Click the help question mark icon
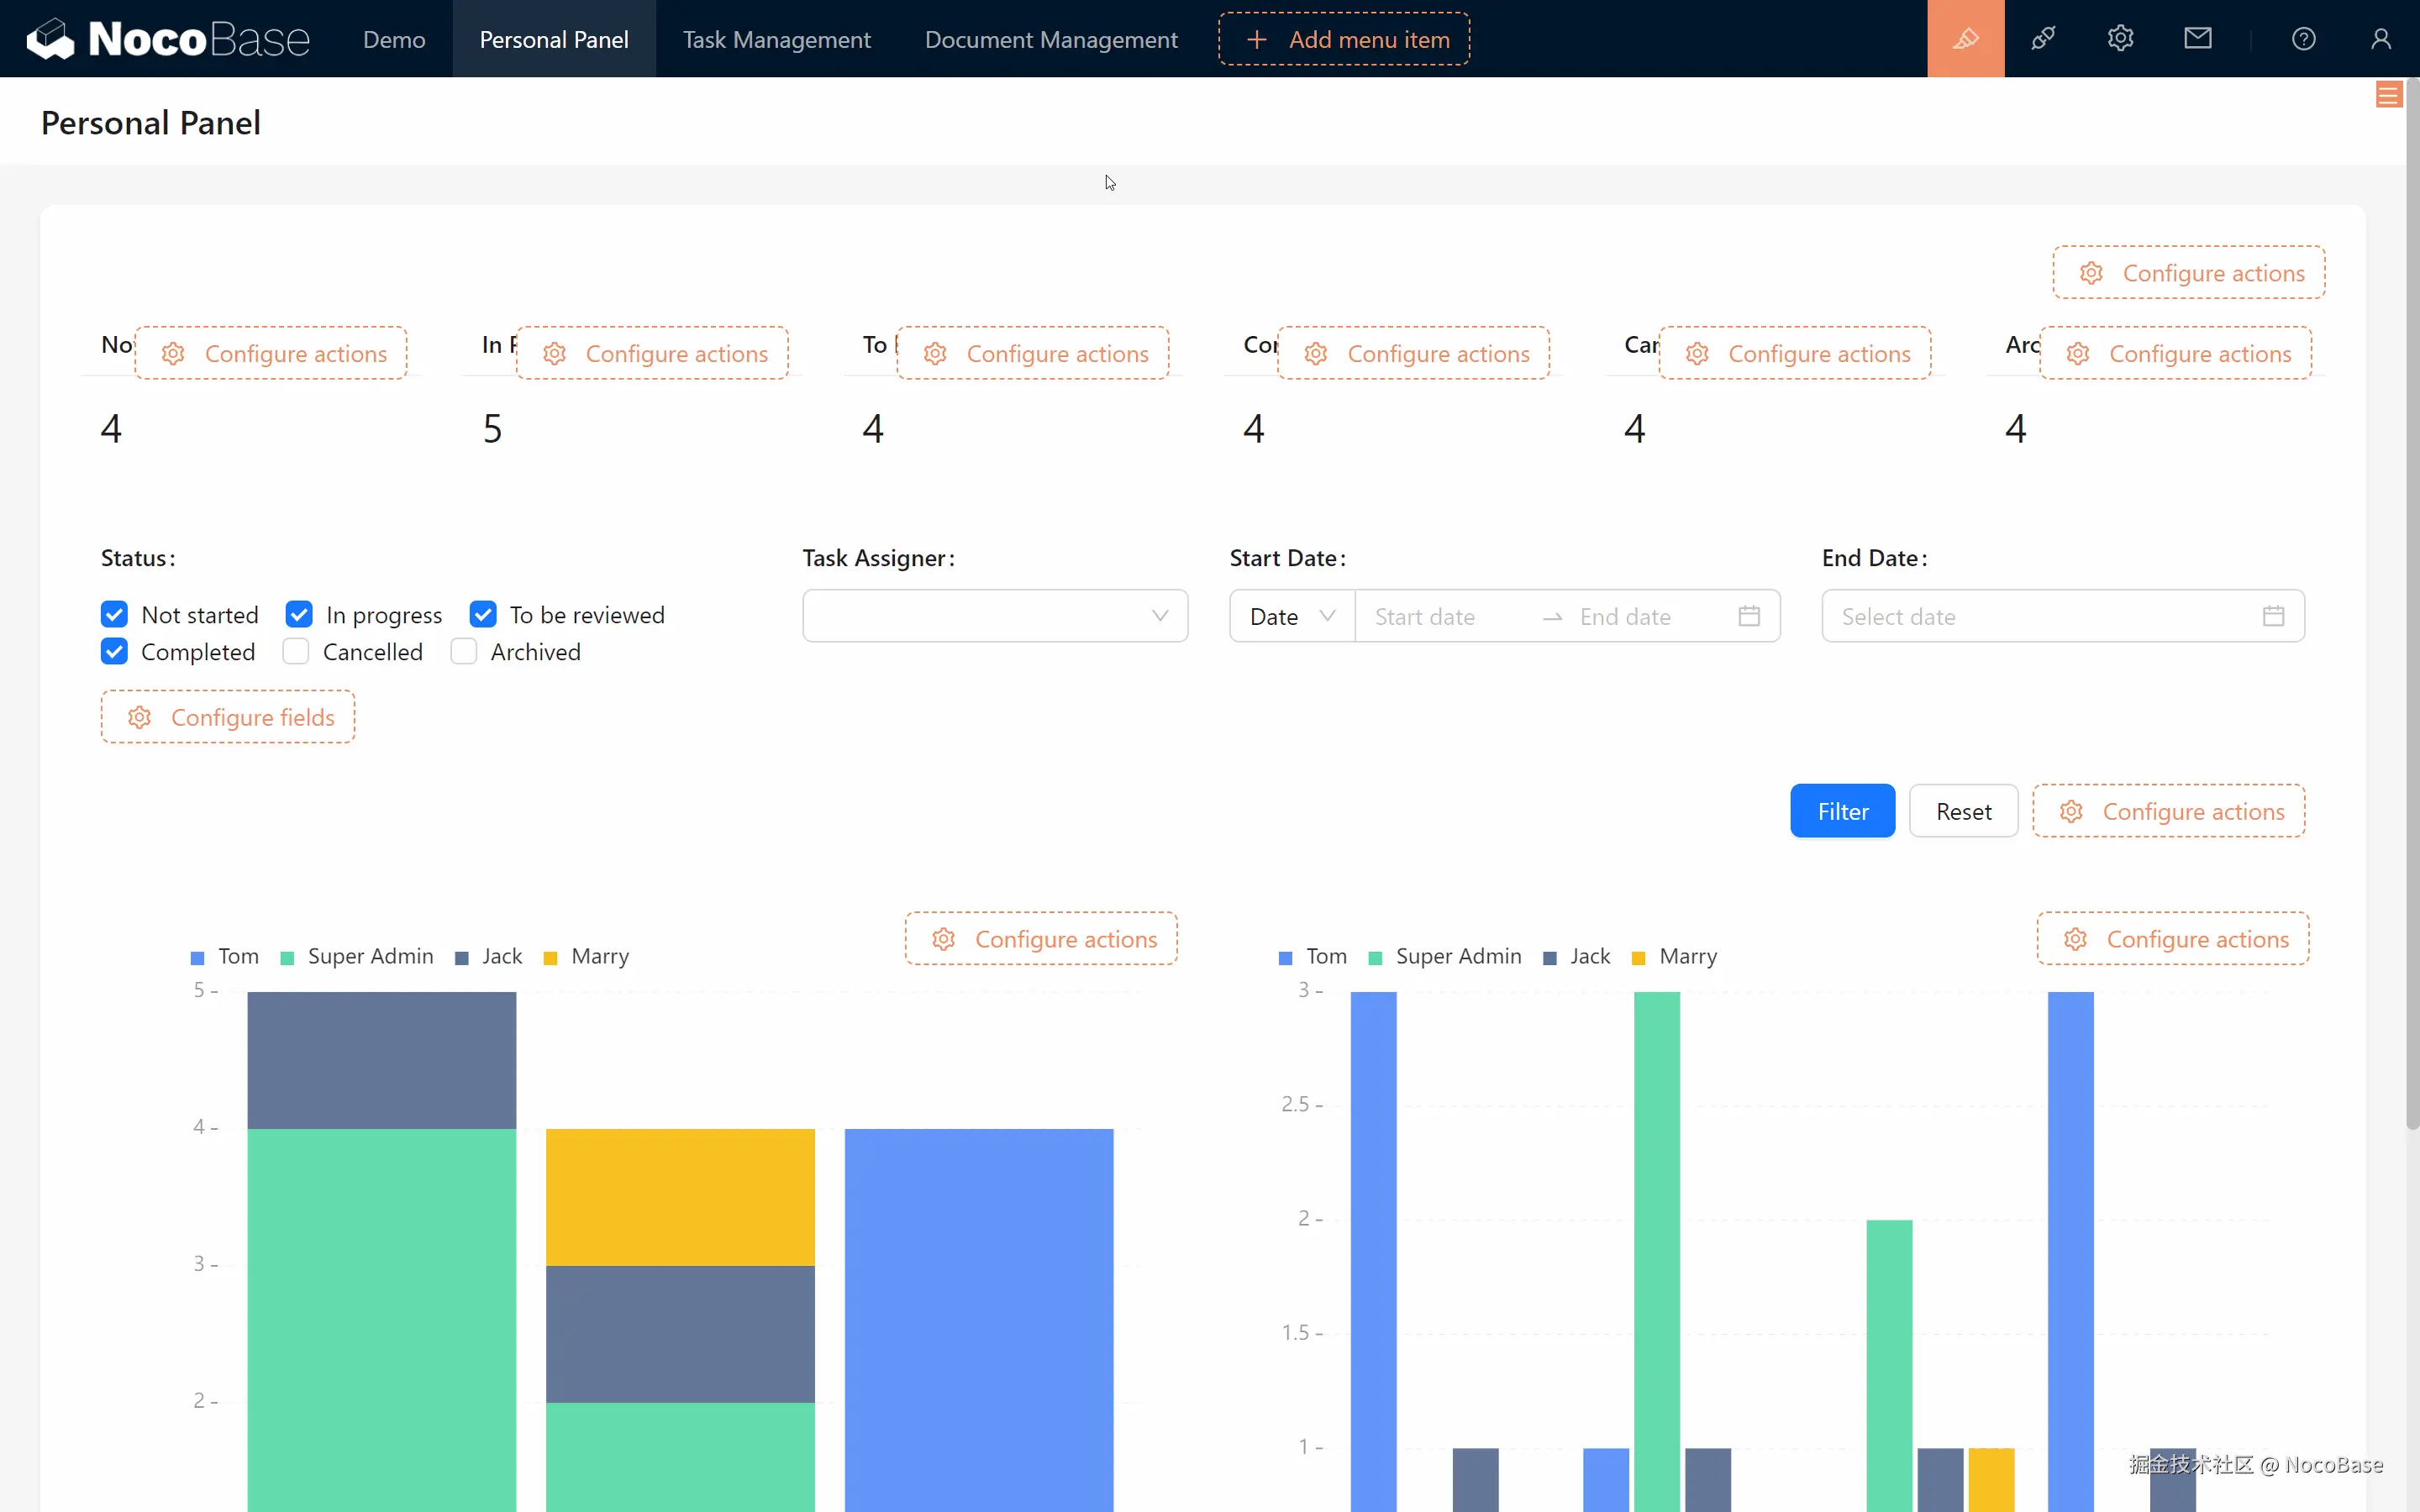Screen dimensions: 2420x1512 [2303, 39]
